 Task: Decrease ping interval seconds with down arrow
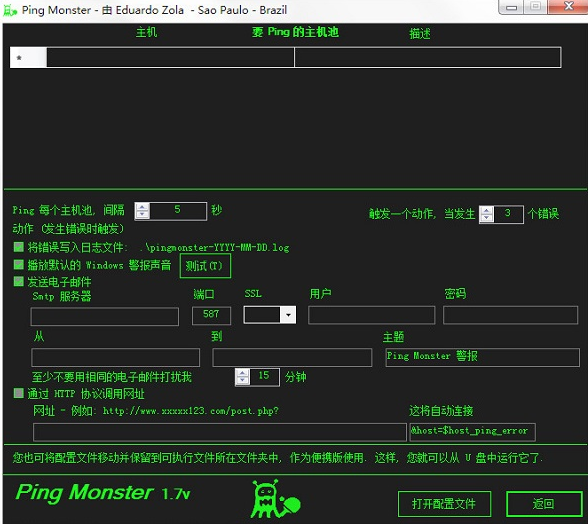click(x=142, y=215)
